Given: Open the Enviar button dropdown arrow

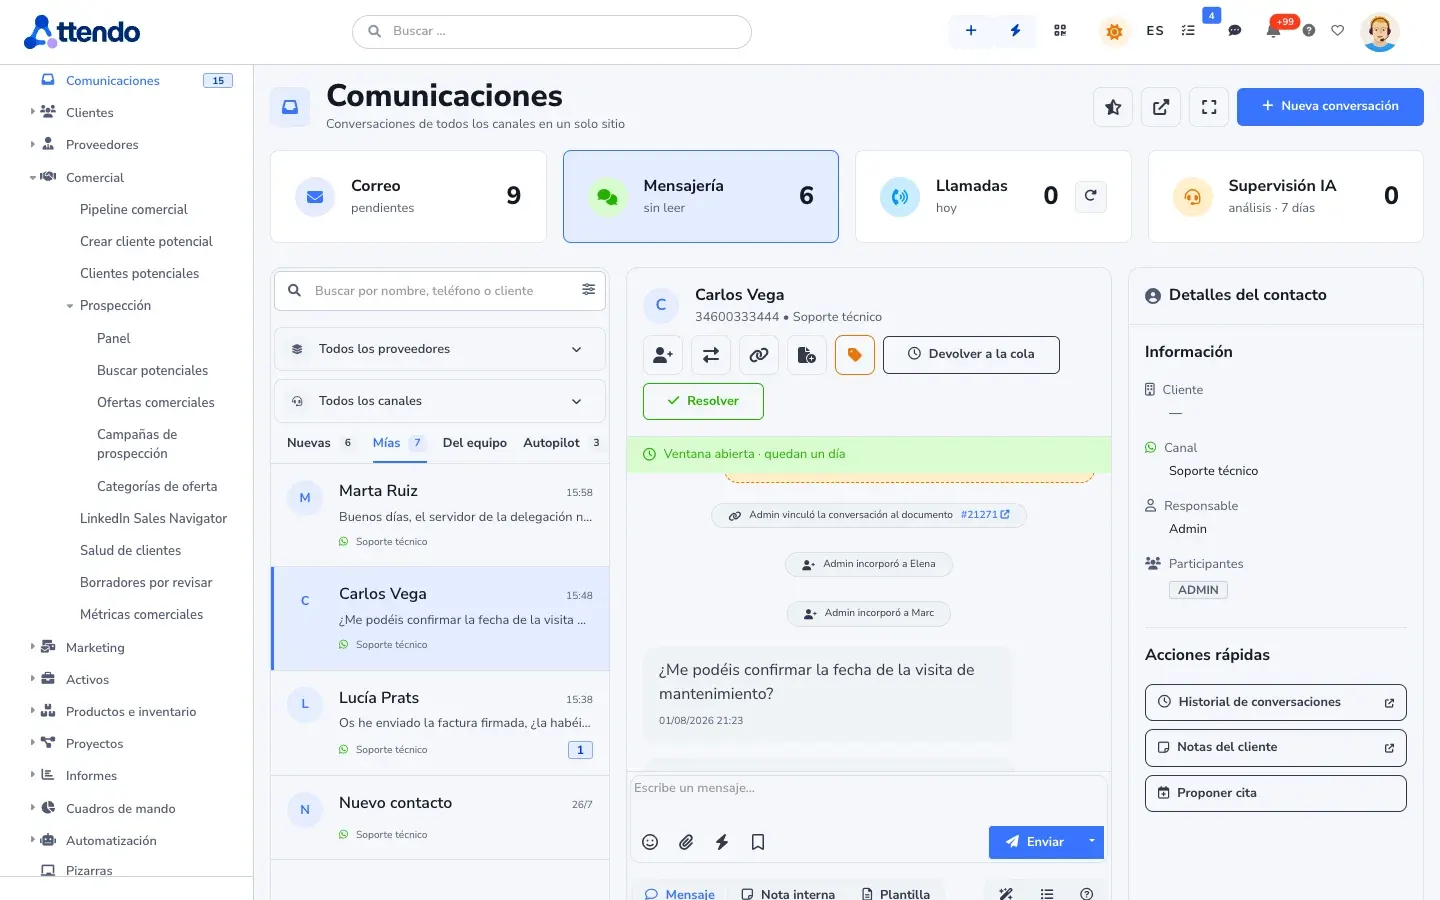Looking at the screenshot, I should coord(1091,842).
